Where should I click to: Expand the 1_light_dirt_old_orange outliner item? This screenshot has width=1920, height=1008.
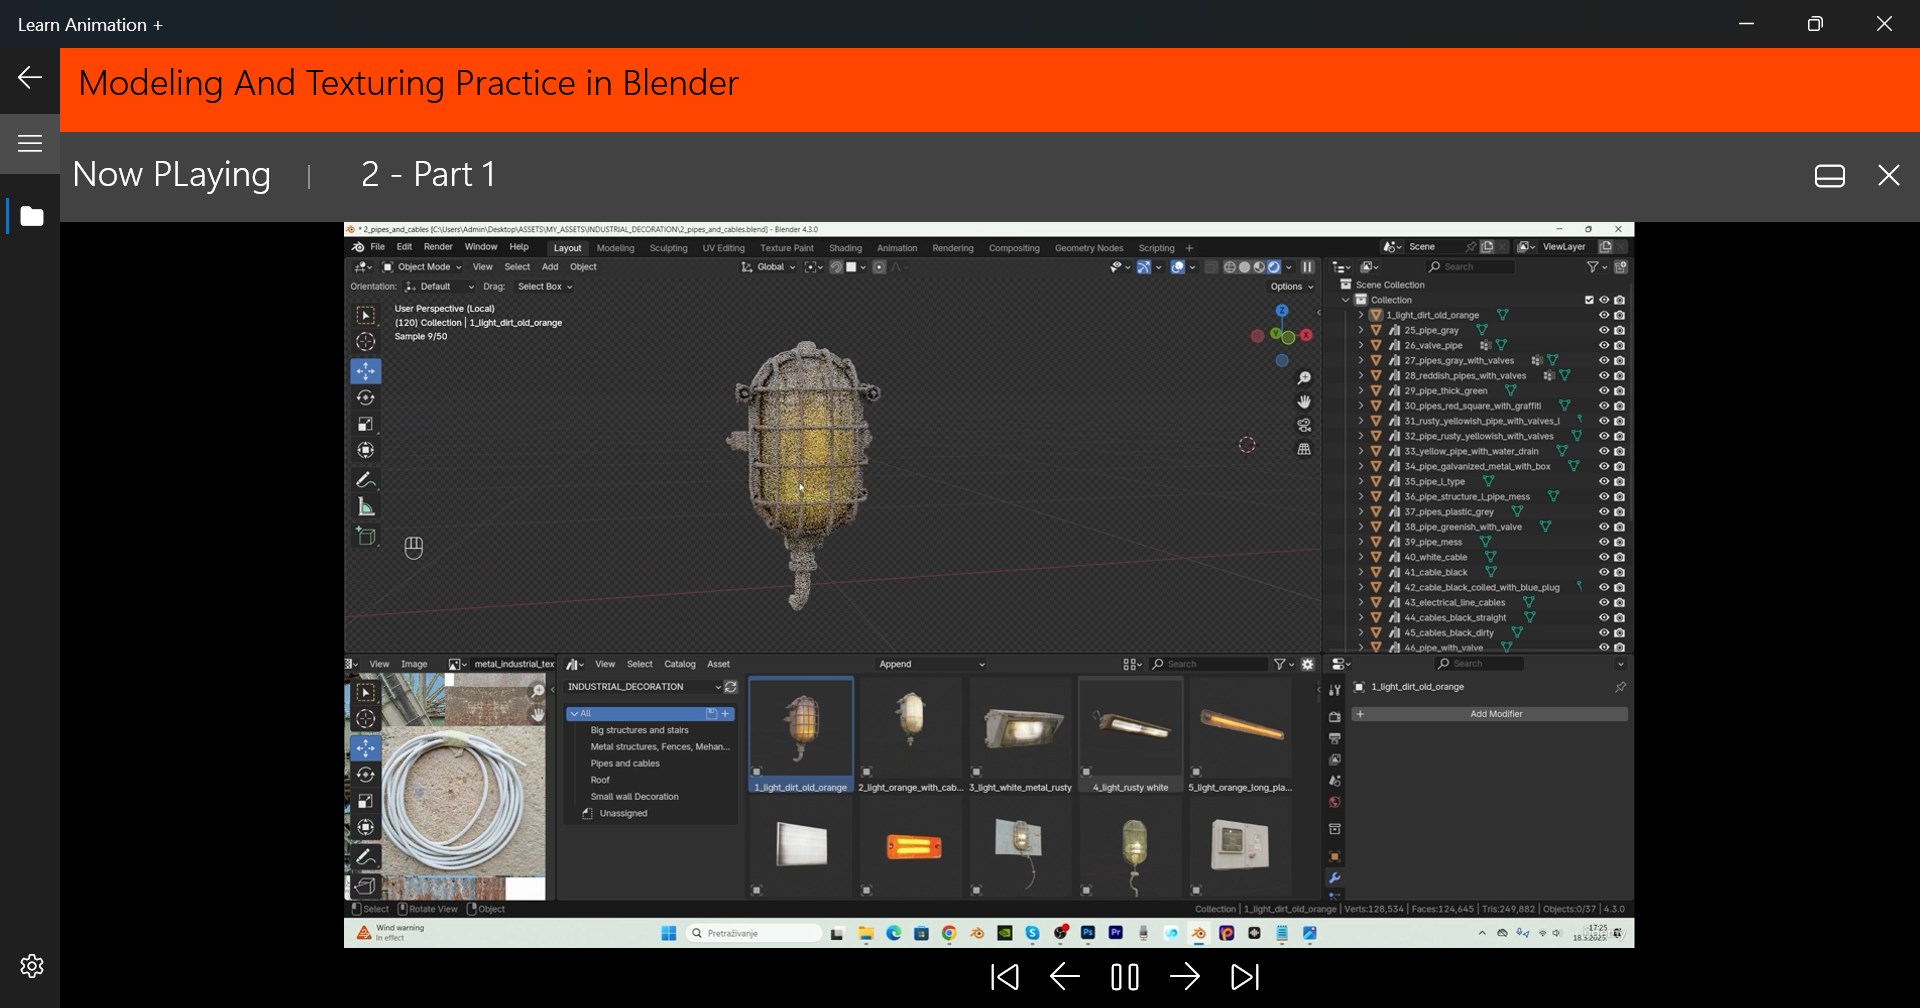tap(1361, 315)
